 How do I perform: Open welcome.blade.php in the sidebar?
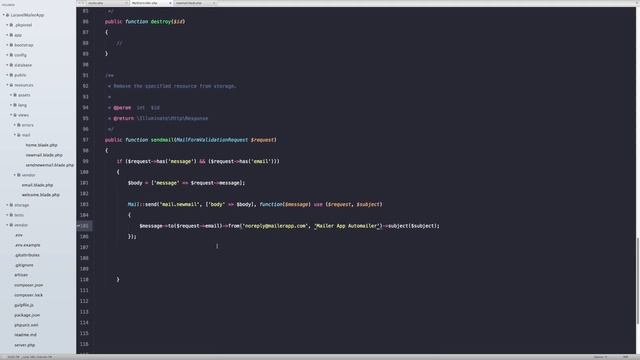click(x=40, y=195)
